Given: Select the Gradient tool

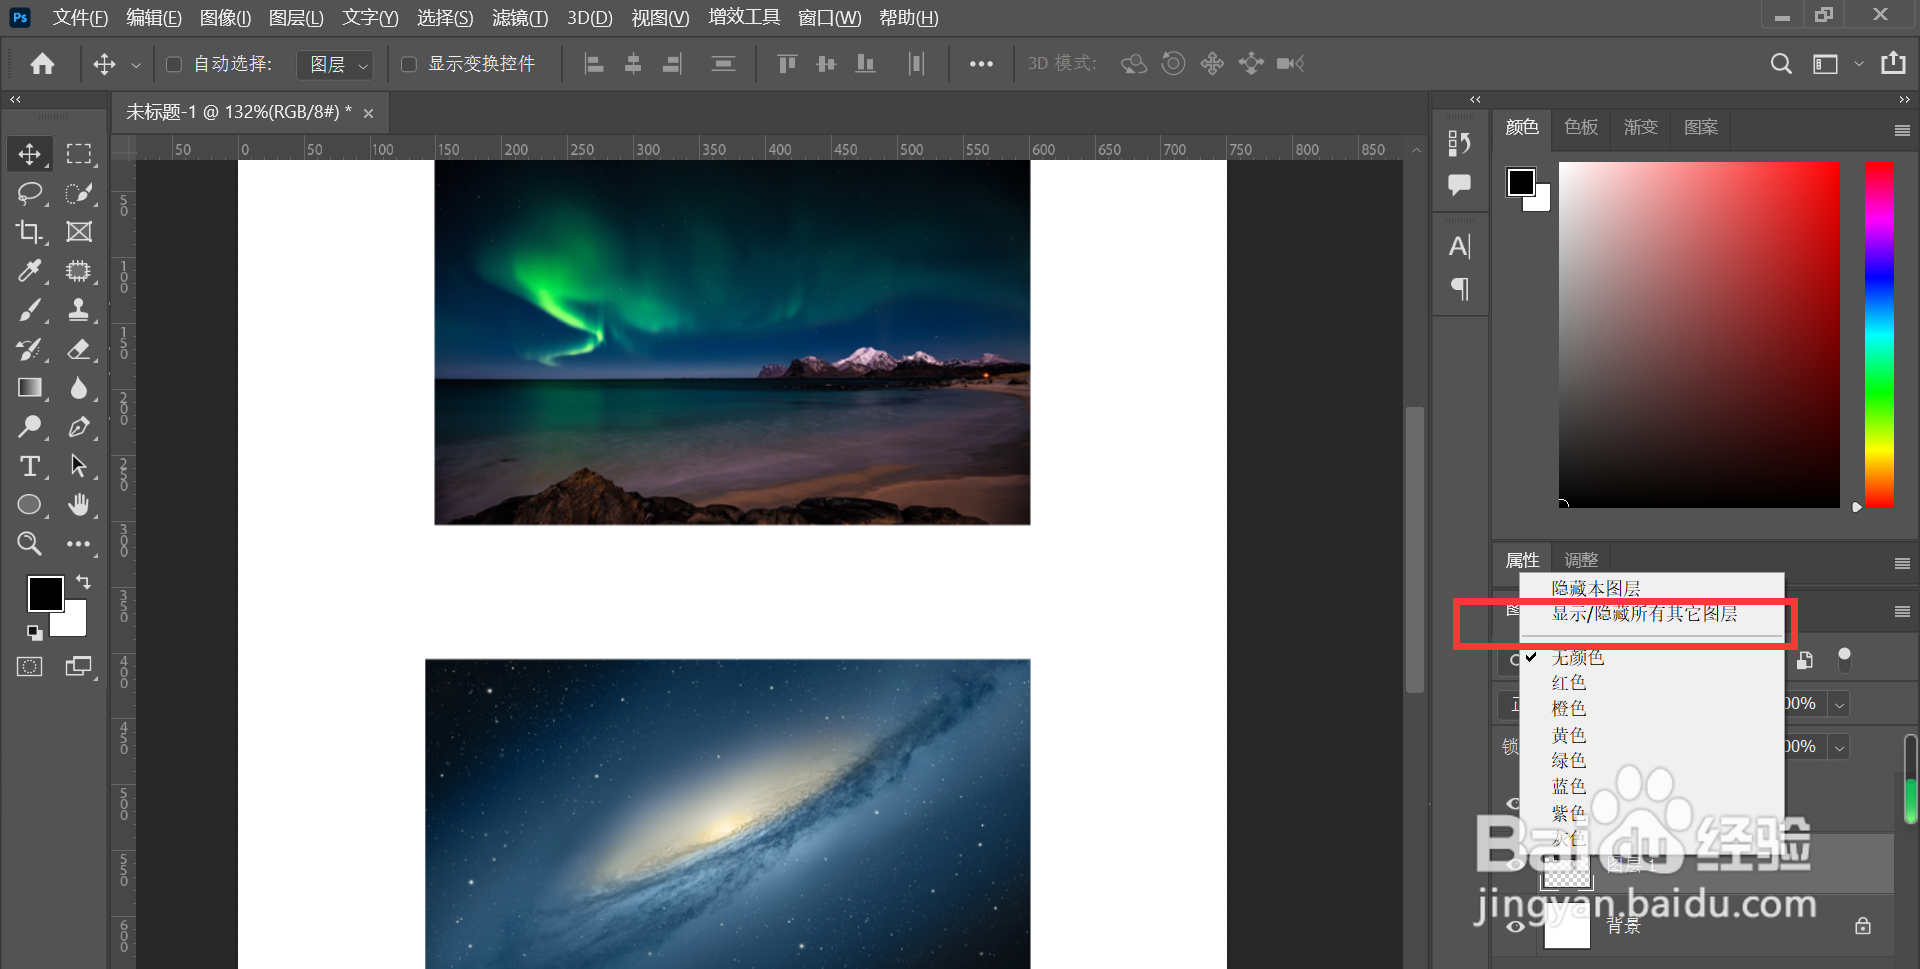Looking at the screenshot, I should (29, 388).
